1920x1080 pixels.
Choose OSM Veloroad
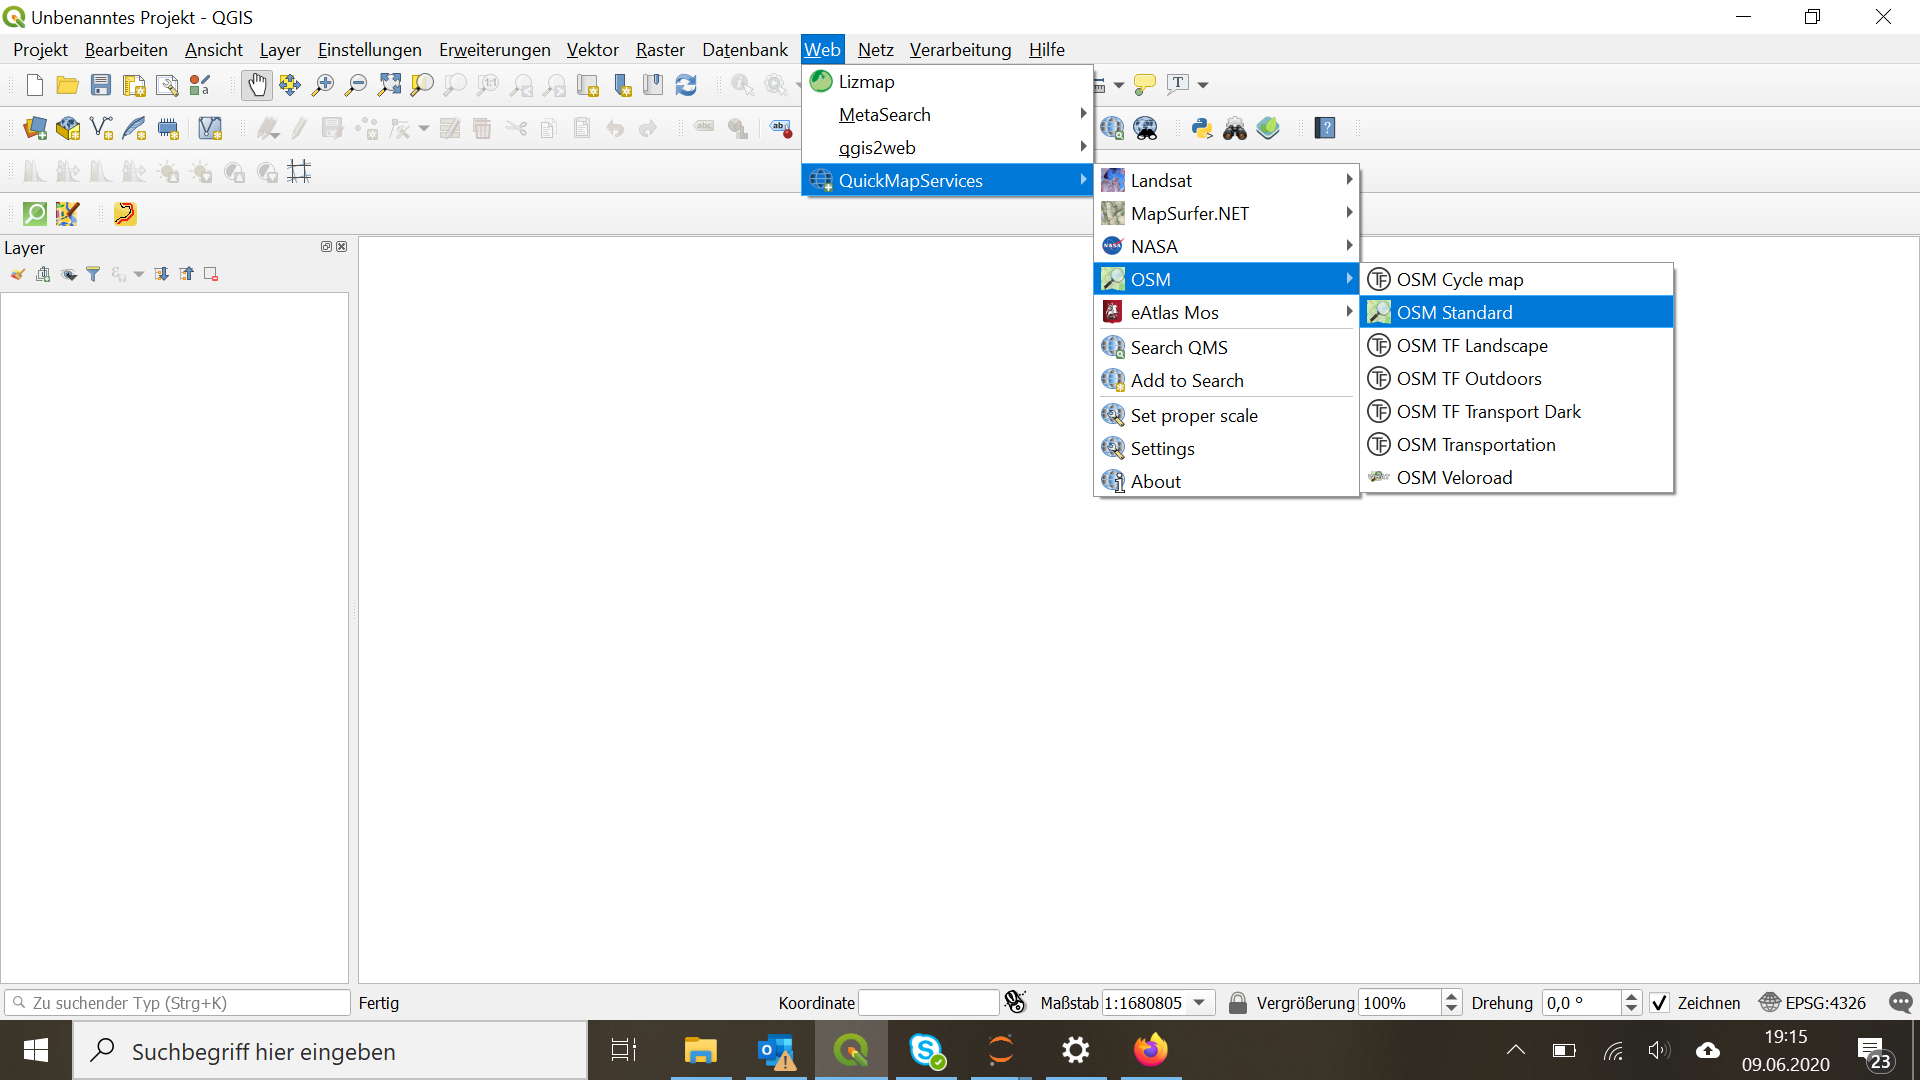(1517, 477)
